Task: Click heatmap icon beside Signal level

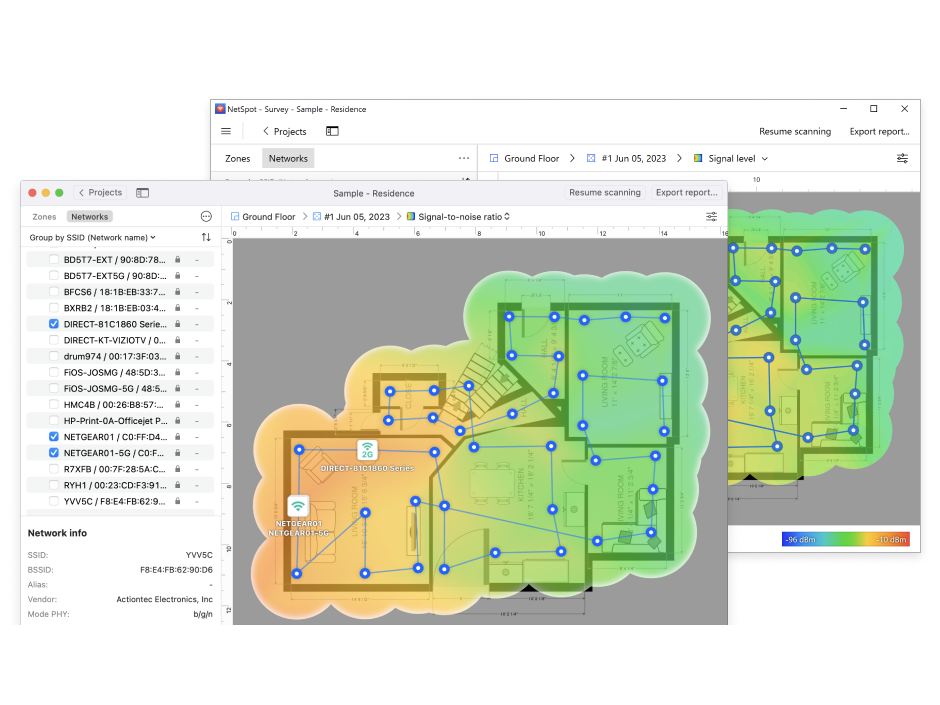Action: click(x=698, y=158)
